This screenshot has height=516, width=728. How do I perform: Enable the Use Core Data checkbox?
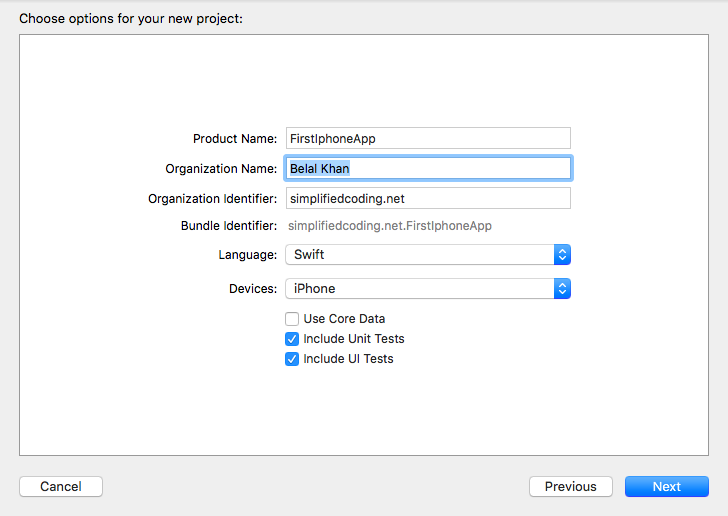[x=292, y=319]
